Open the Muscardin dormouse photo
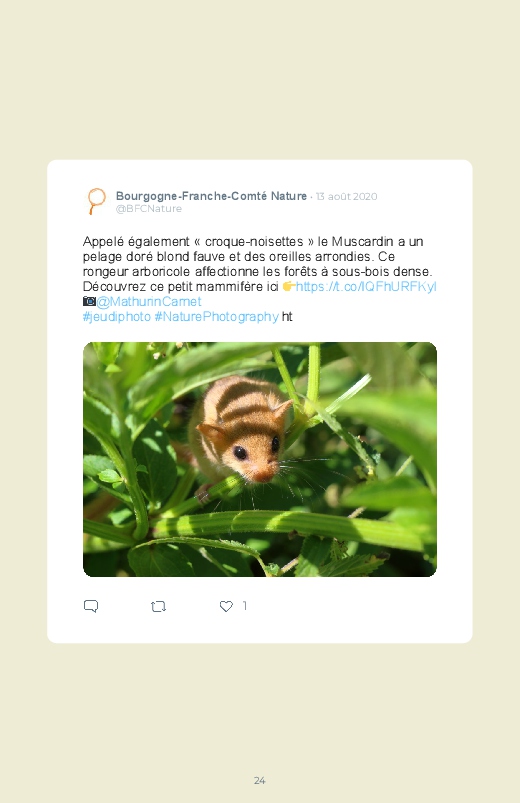The height and width of the screenshot is (803, 520). [x=260, y=459]
